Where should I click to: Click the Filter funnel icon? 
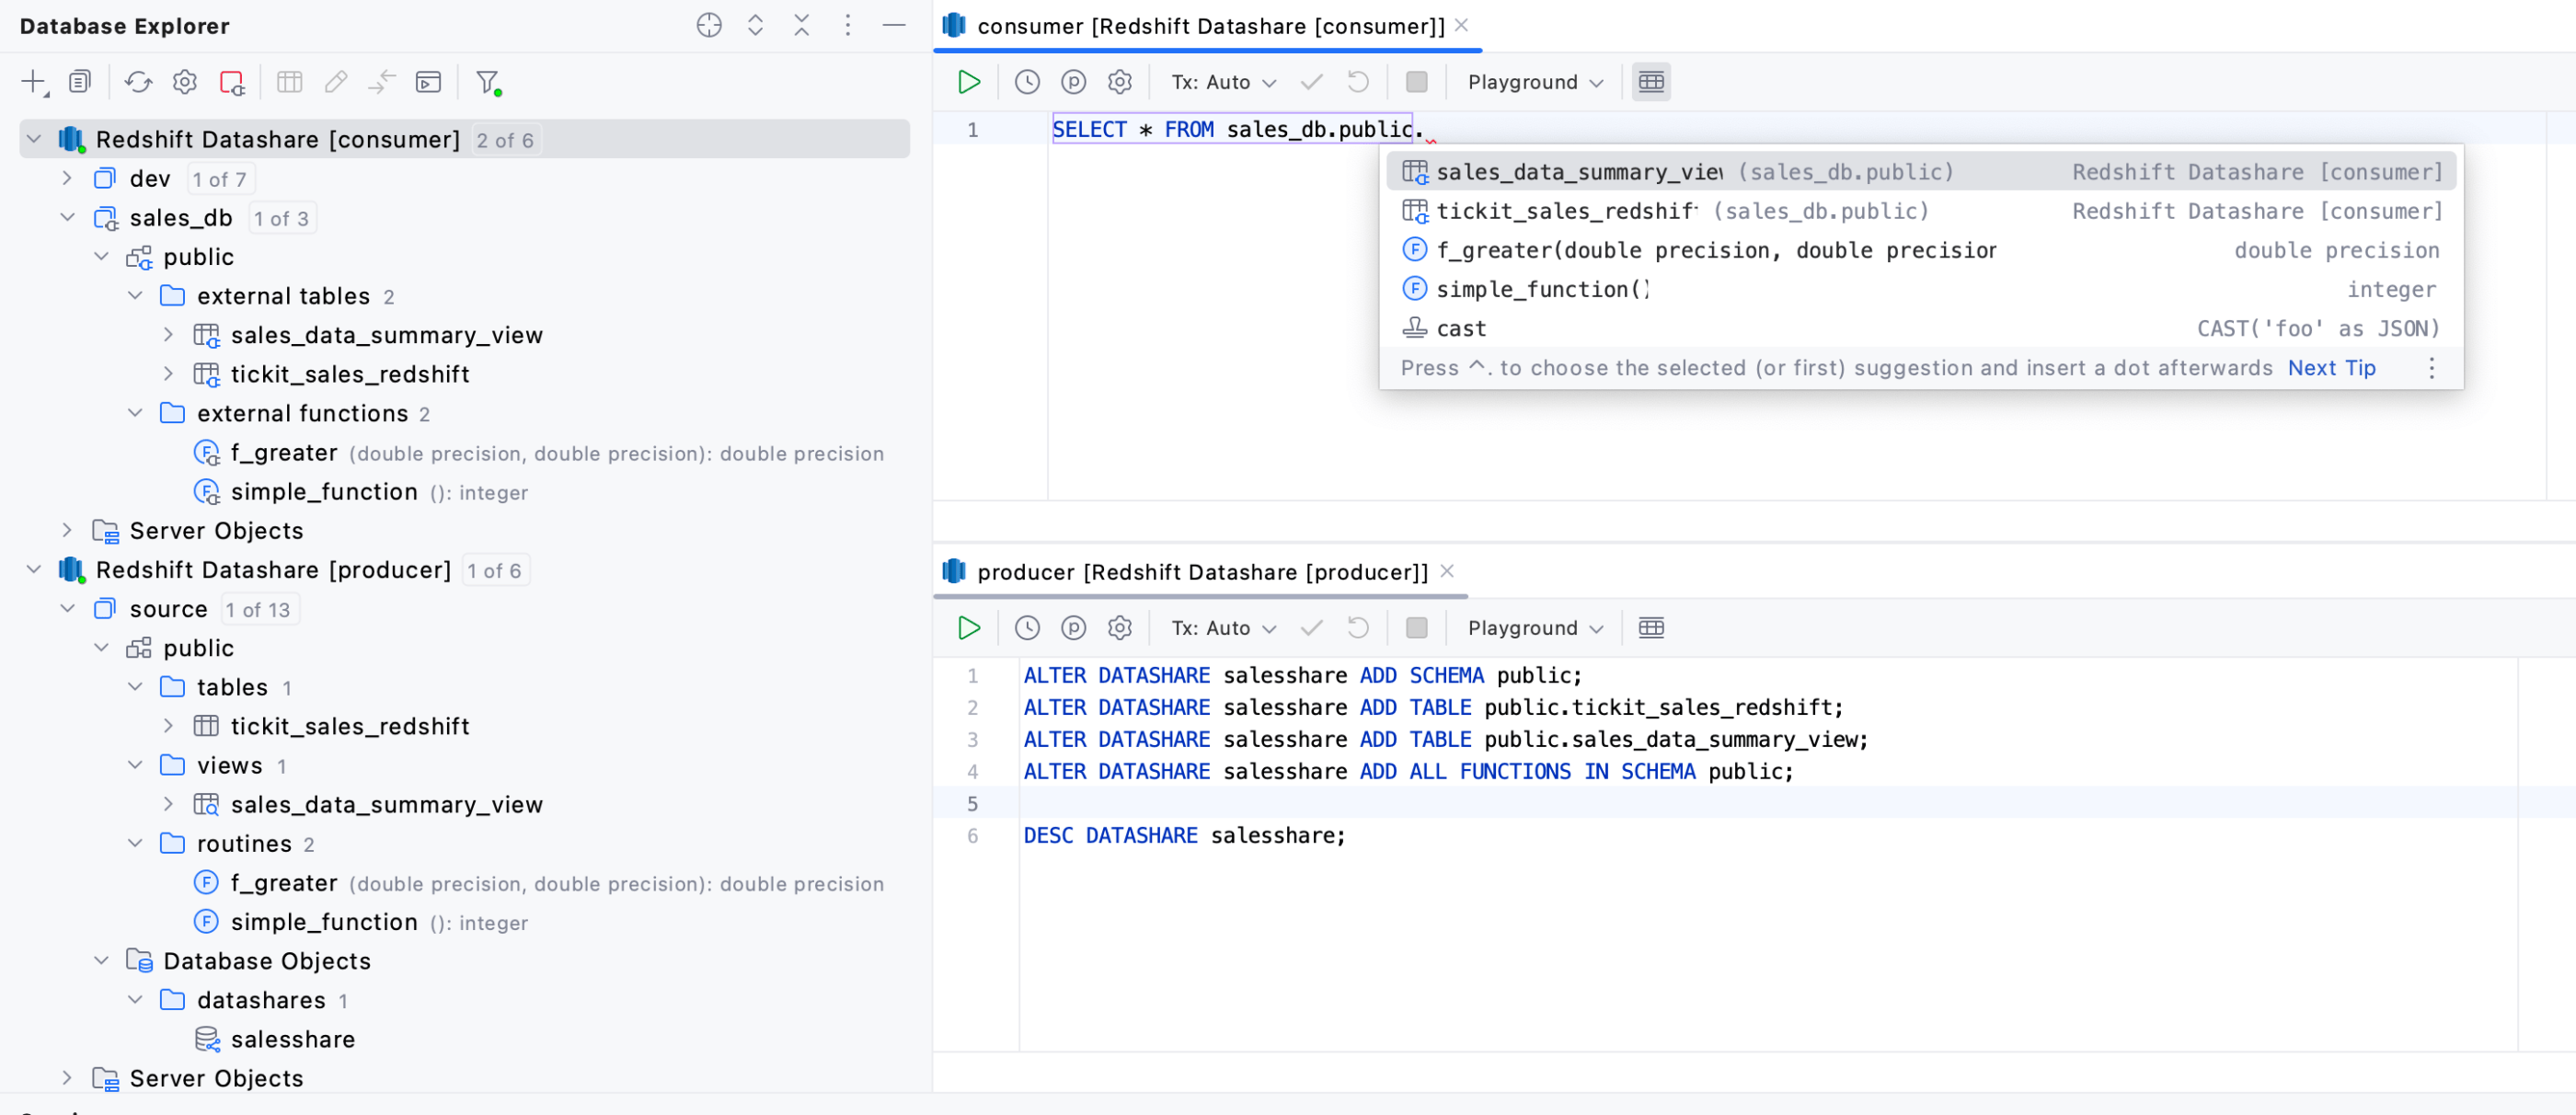point(487,82)
